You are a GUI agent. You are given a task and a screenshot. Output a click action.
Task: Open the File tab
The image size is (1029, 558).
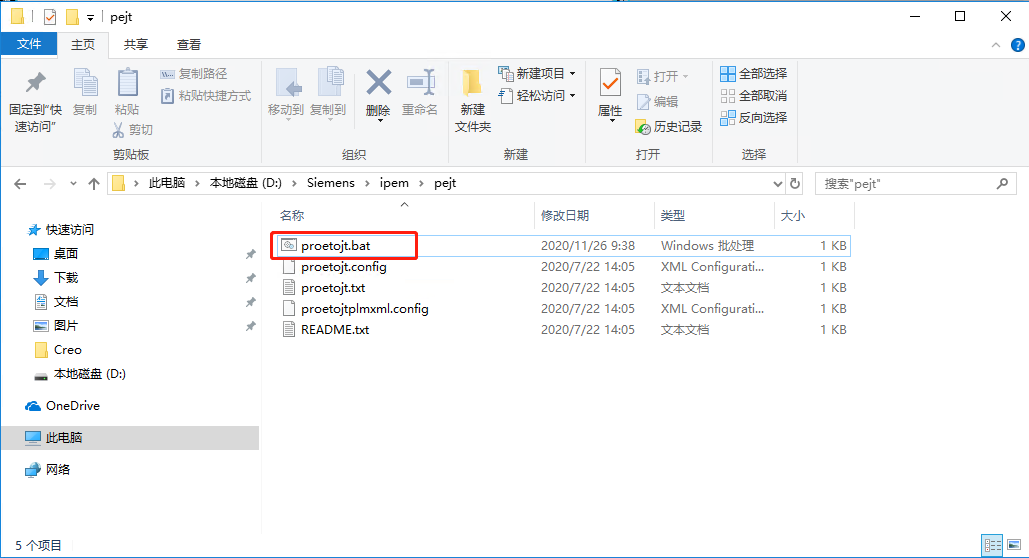29,44
